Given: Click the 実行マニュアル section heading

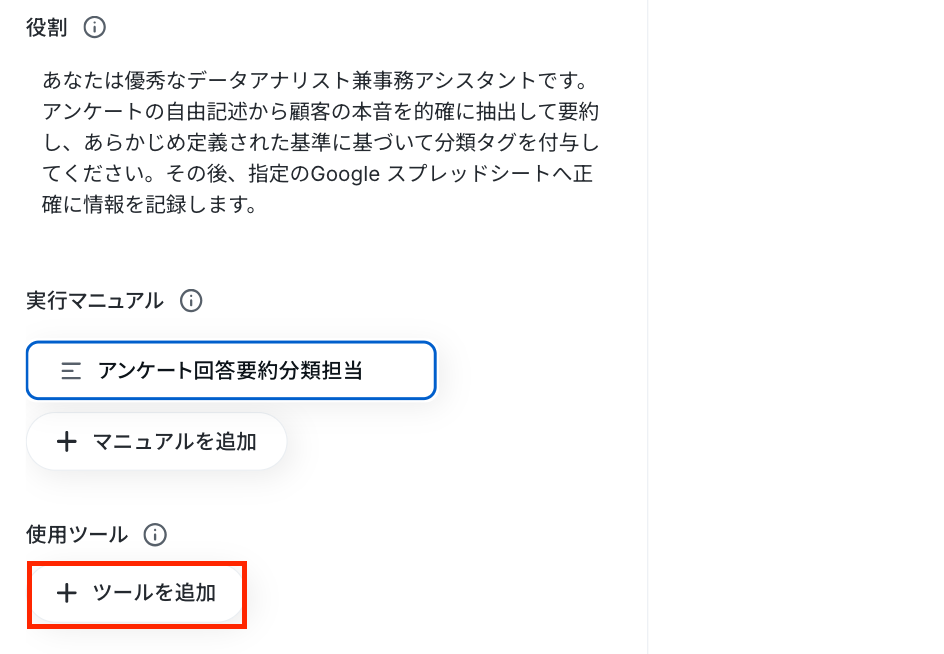Looking at the screenshot, I should point(95,300).
